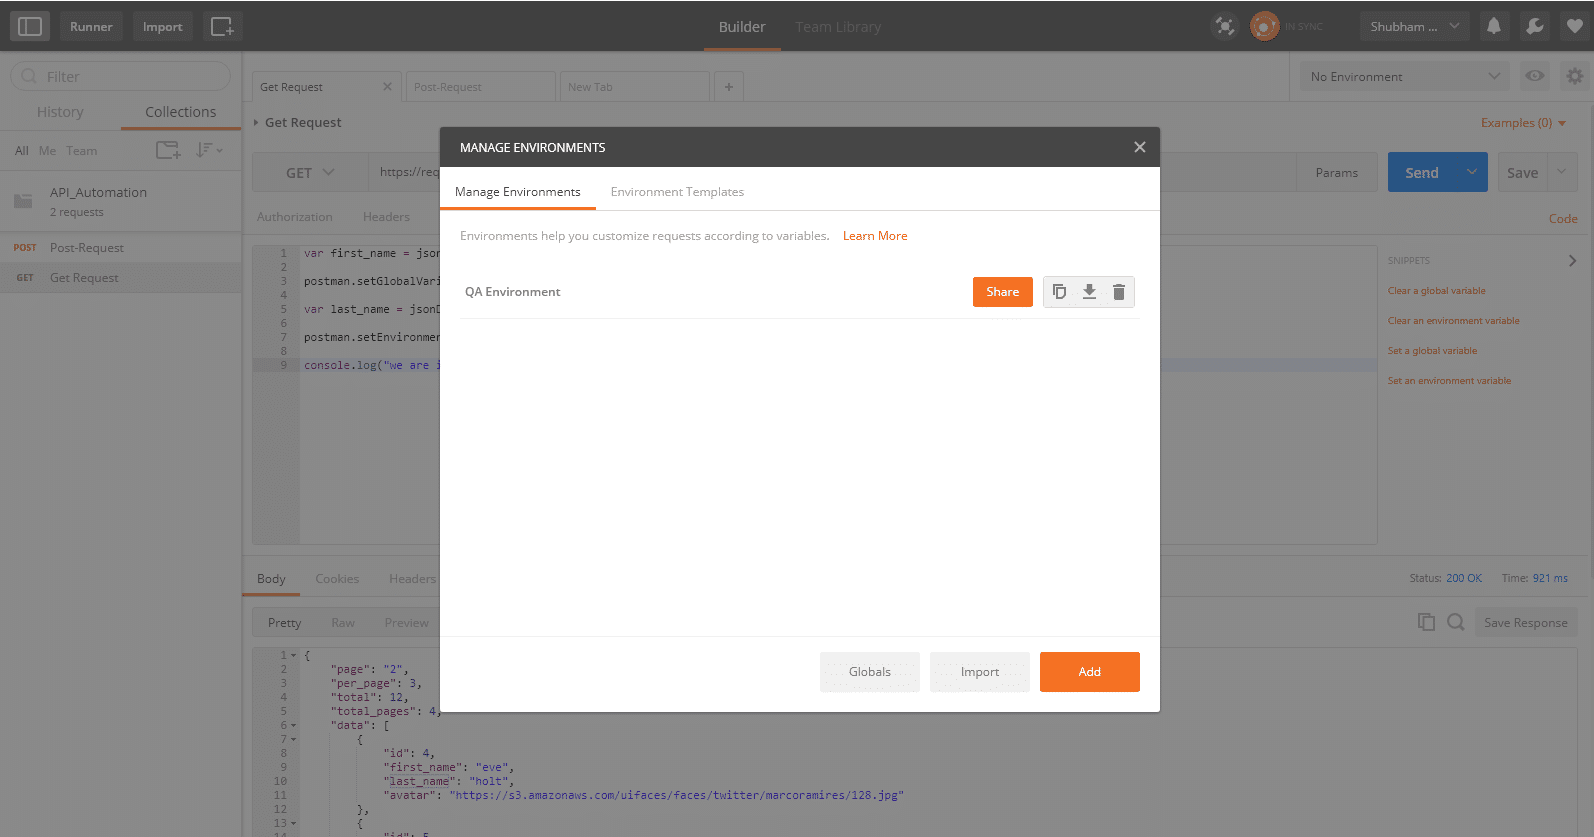Add a new request tab with the plus
Viewport: 1594px width, 837px height.
click(729, 87)
